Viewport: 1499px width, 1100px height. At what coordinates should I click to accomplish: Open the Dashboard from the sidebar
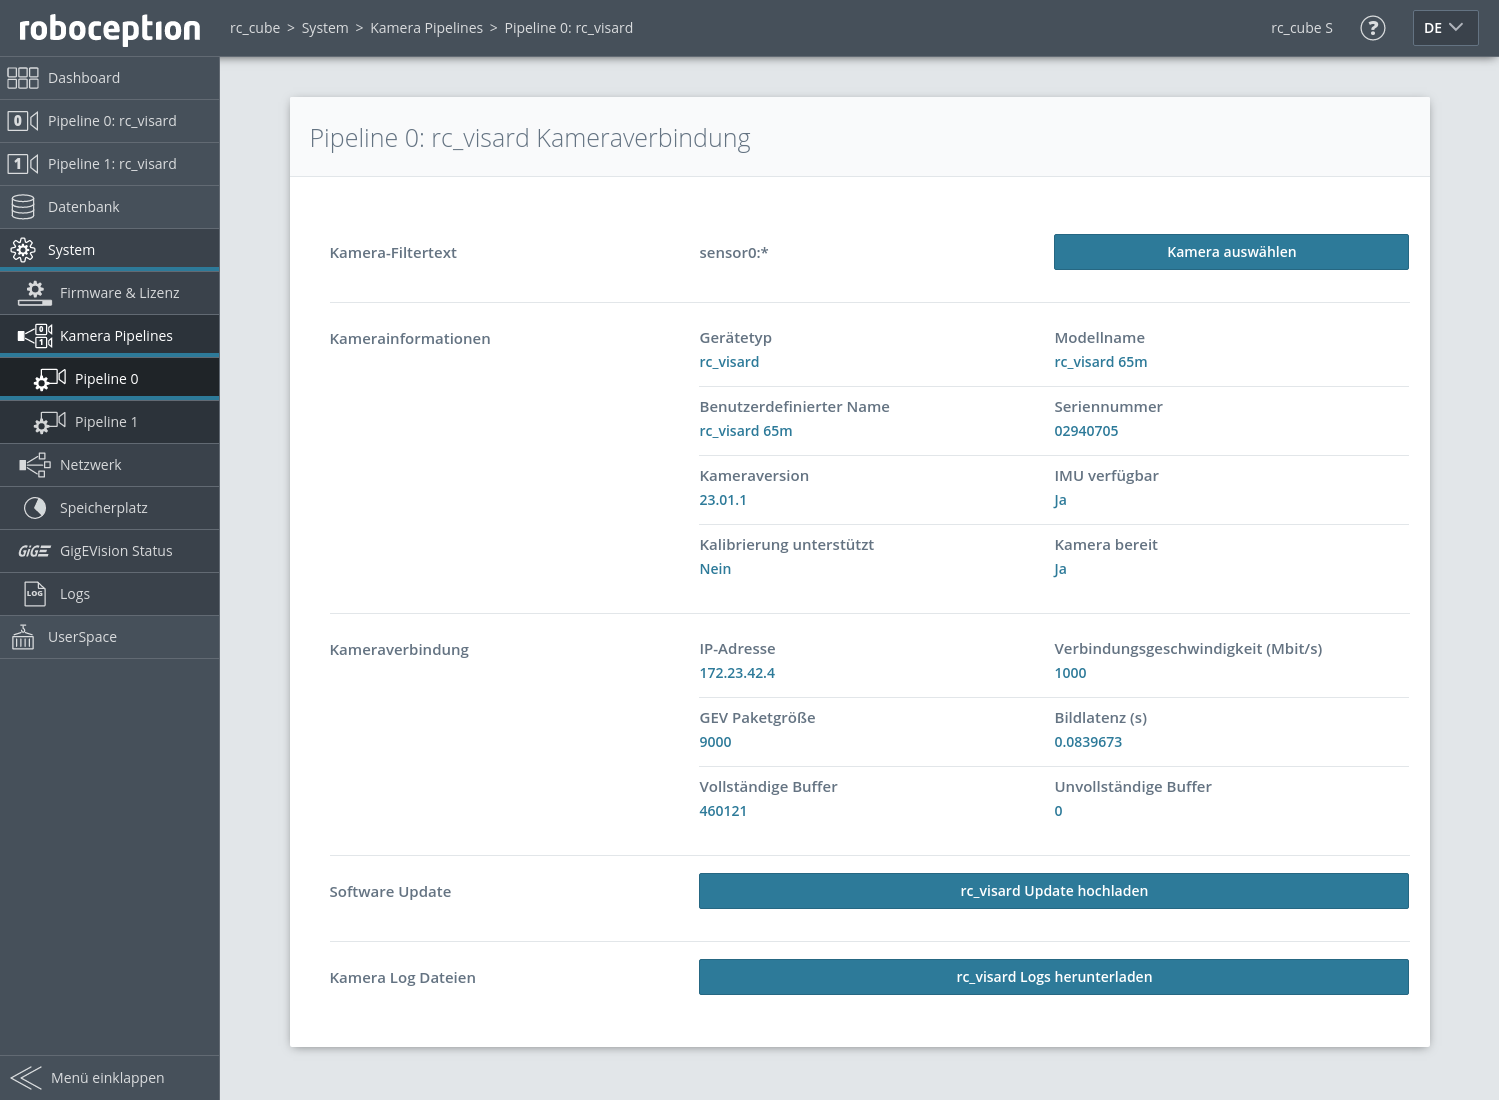click(84, 77)
